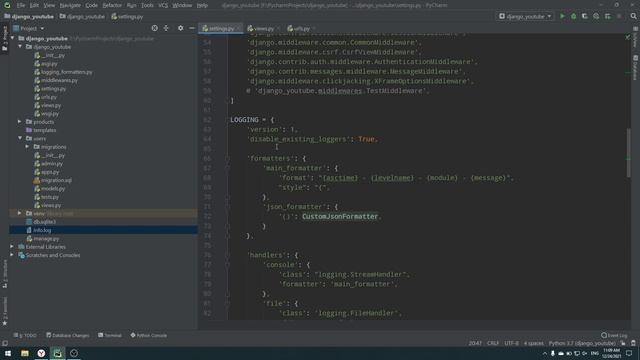Open the Refactor menu

(112, 5)
